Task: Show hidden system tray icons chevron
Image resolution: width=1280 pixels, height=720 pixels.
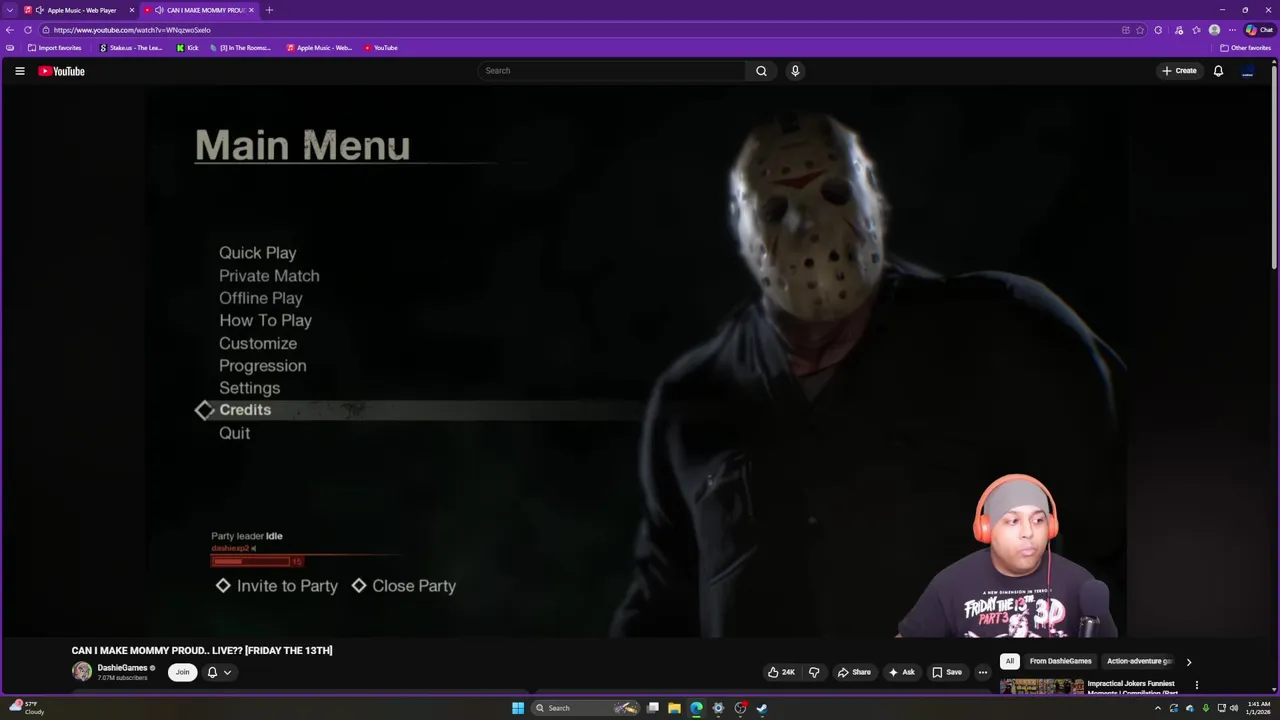Action: (1158, 708)
